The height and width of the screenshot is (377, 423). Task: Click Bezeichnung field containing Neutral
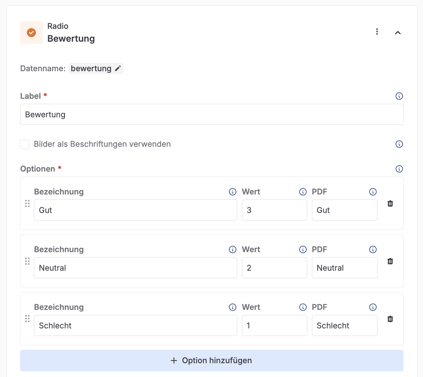[x=135, y=268]
